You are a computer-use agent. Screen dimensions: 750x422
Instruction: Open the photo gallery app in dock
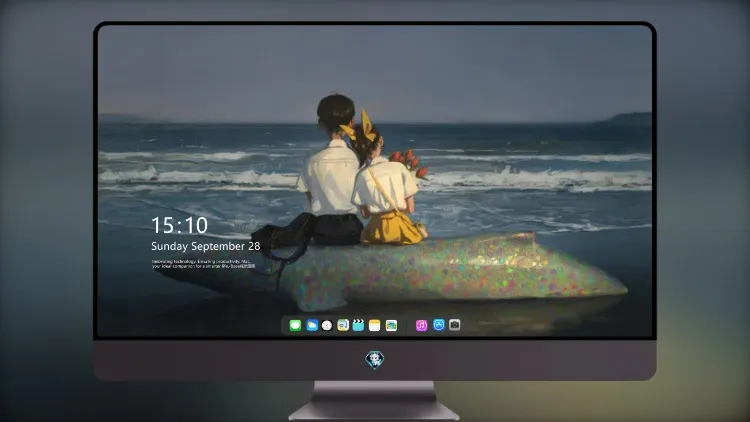tap(391, 325)
